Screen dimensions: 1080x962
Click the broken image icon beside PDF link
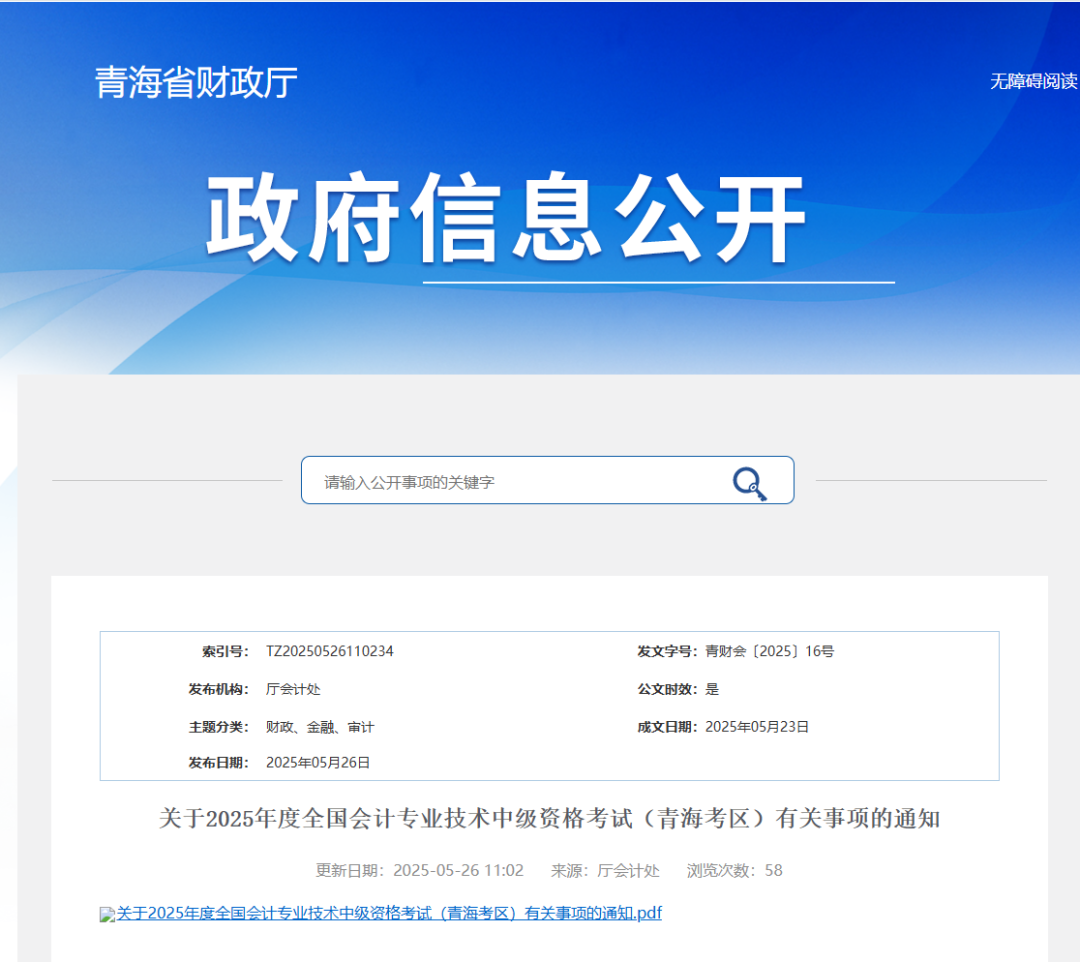107,914
